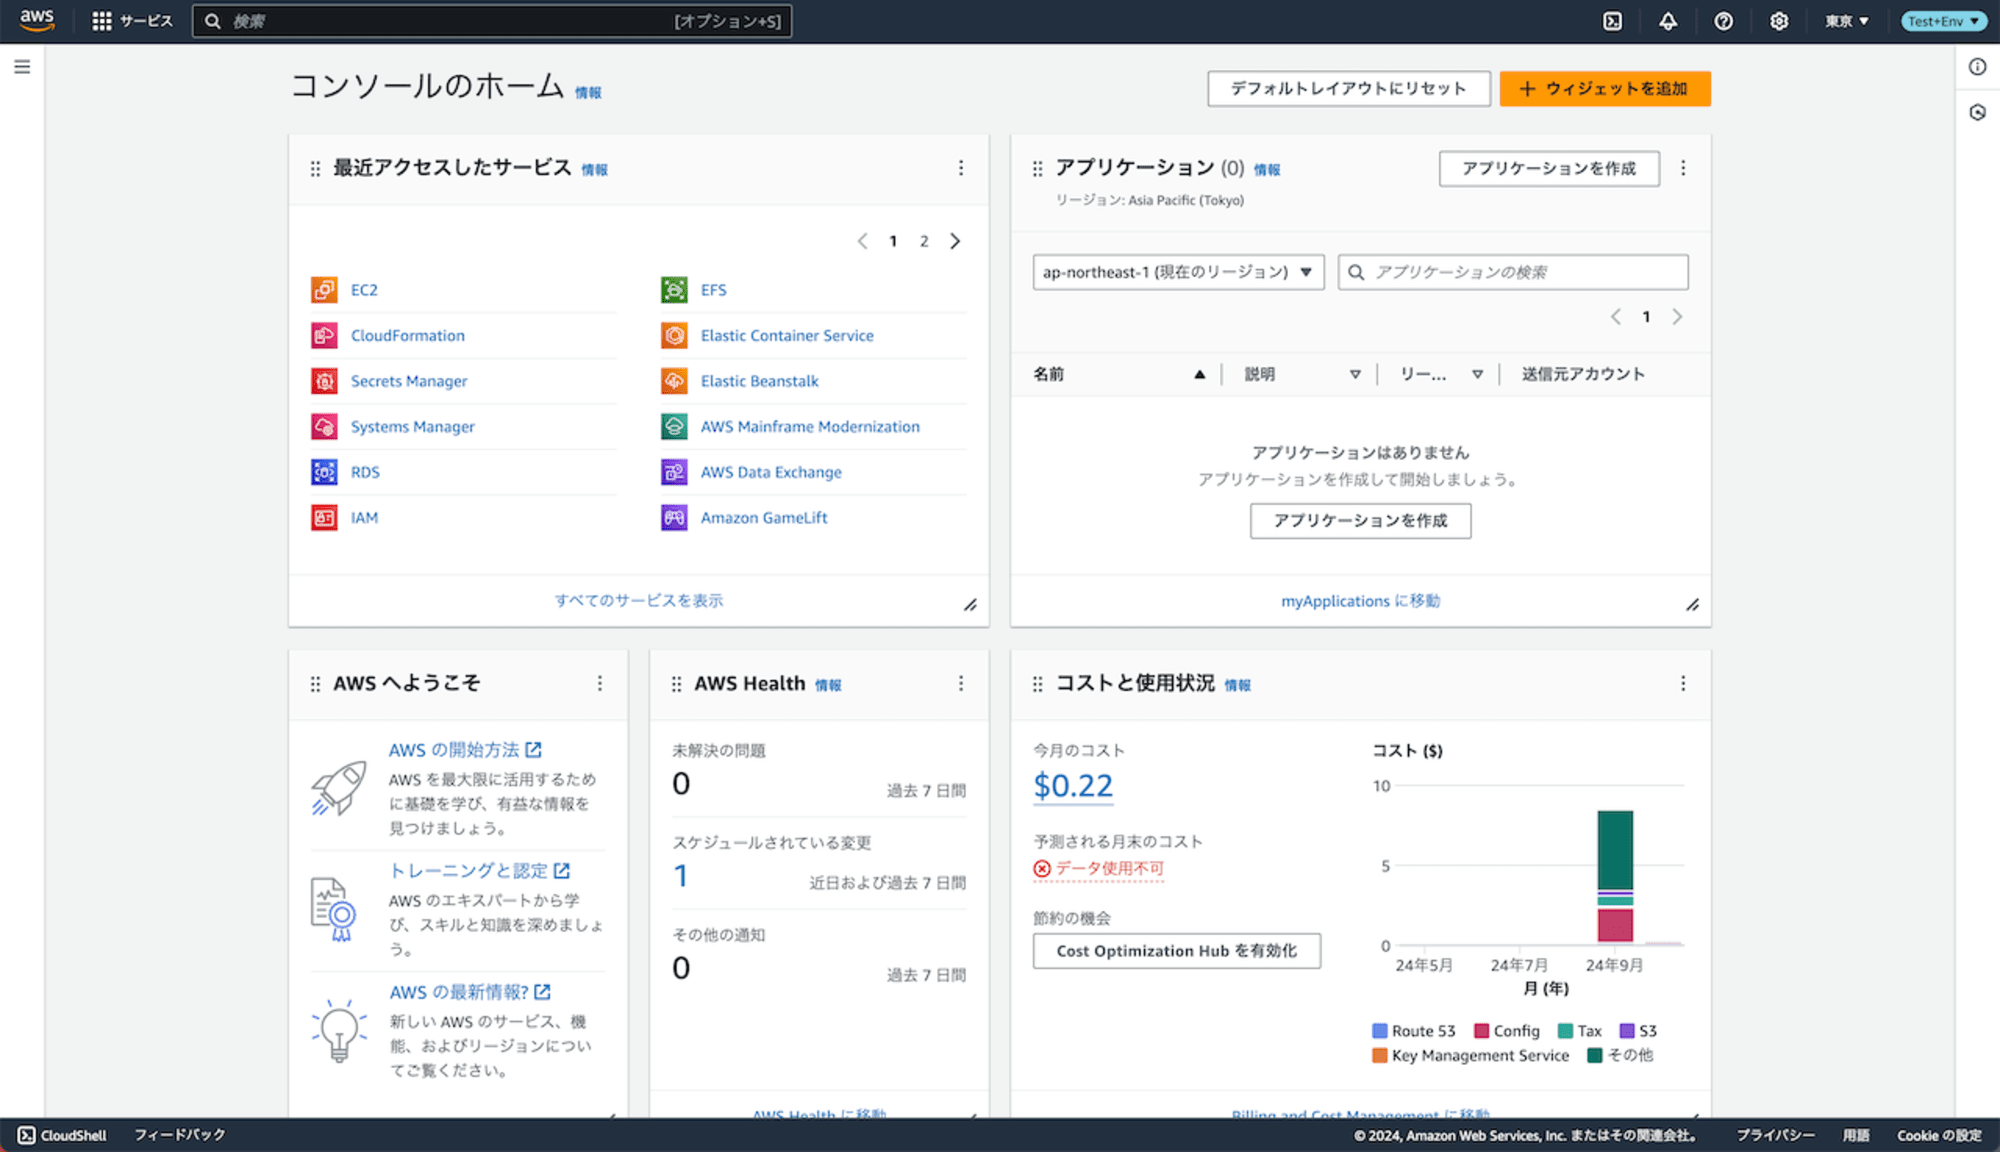2000x1152 pixels.
Task: Click the Secrets Manager service icon
Action: pyautogui.click(x=324, y=381)
